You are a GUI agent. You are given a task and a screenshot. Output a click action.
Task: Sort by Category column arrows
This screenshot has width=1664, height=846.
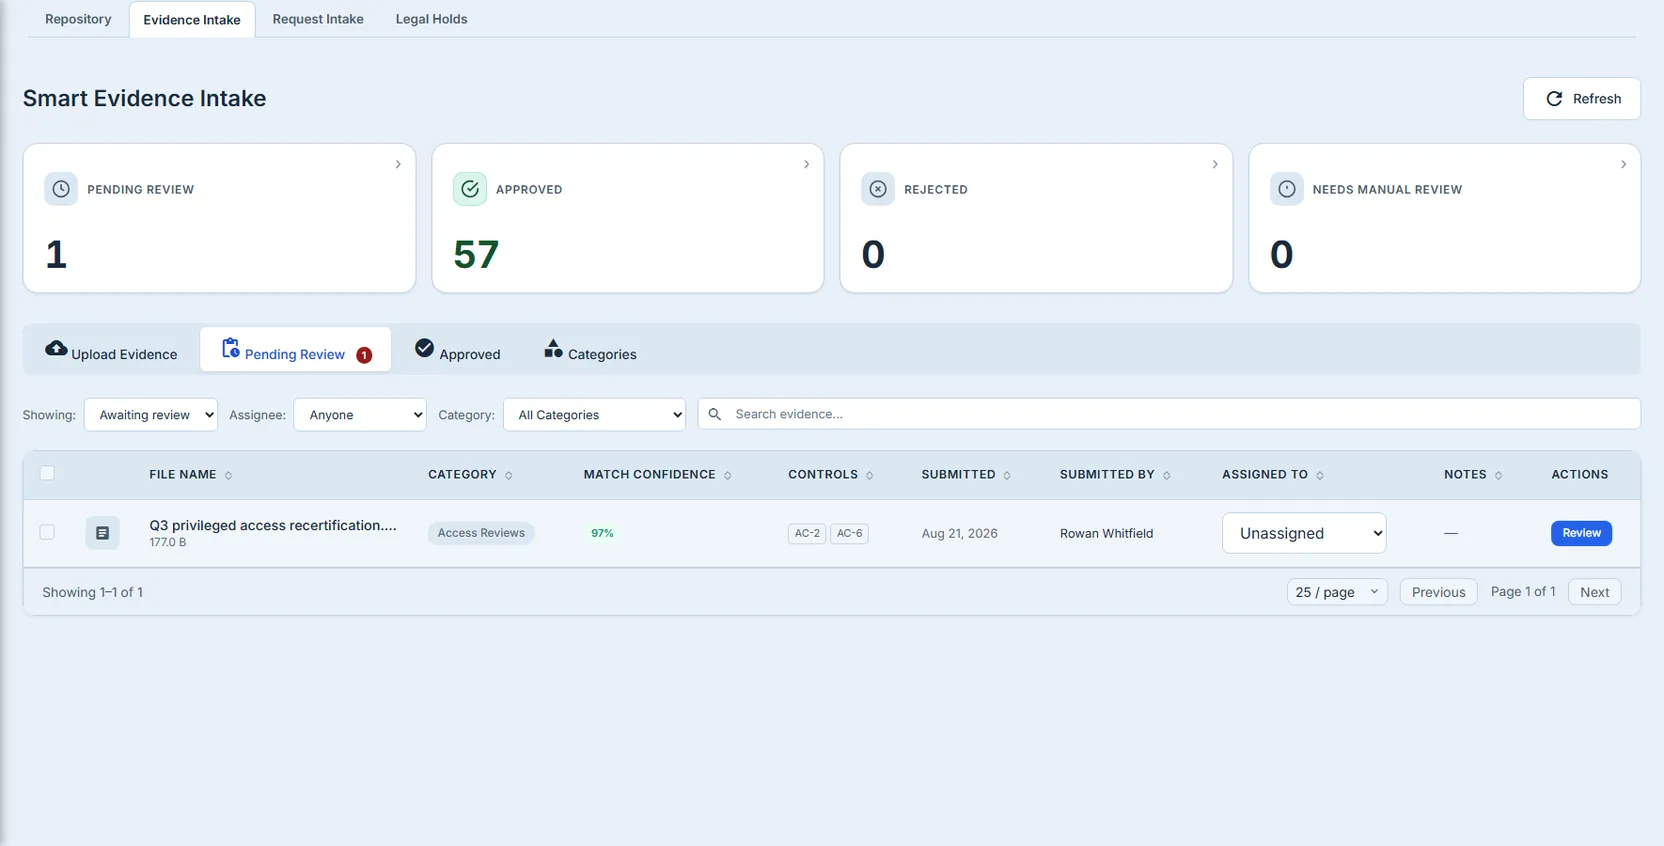[x=509, y=475]
